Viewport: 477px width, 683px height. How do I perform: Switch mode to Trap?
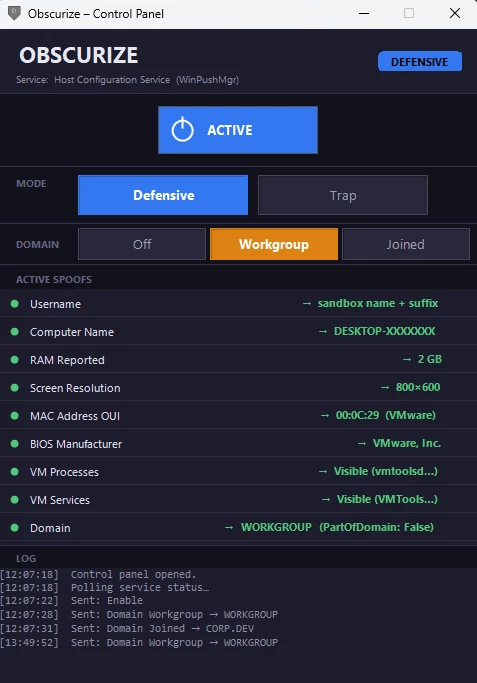[x=343, y=195]
